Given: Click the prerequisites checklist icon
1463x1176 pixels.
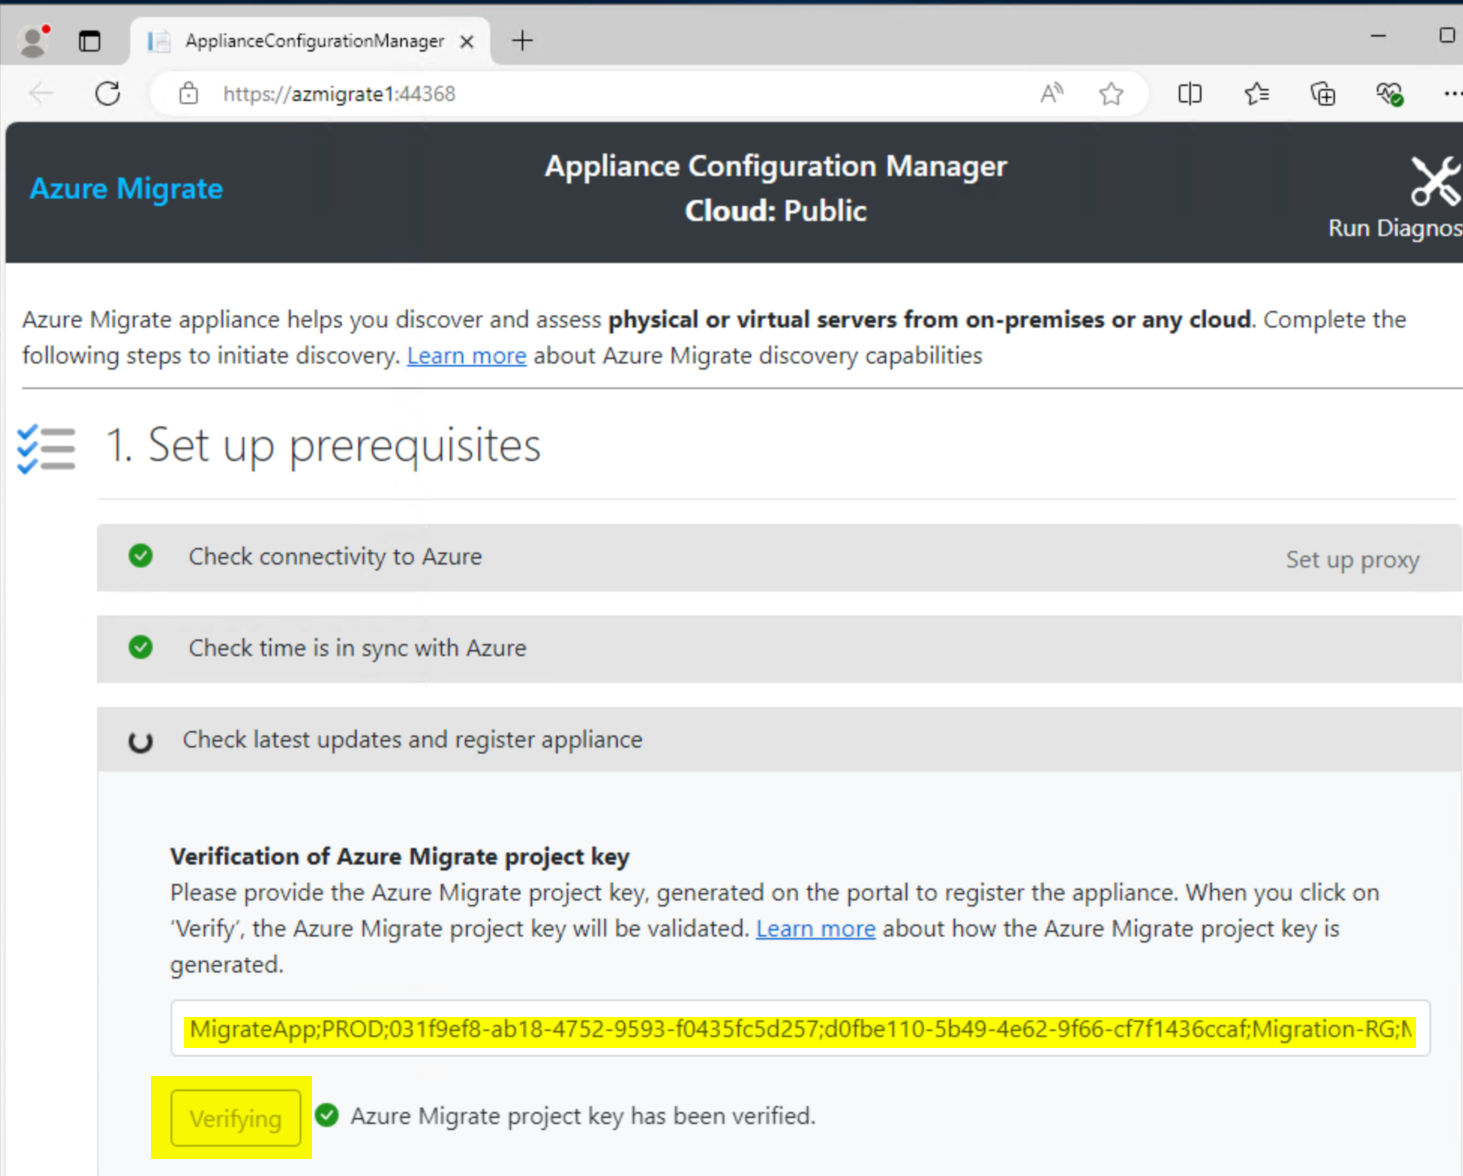Looking at the screenshot, I should coord(46,448).
